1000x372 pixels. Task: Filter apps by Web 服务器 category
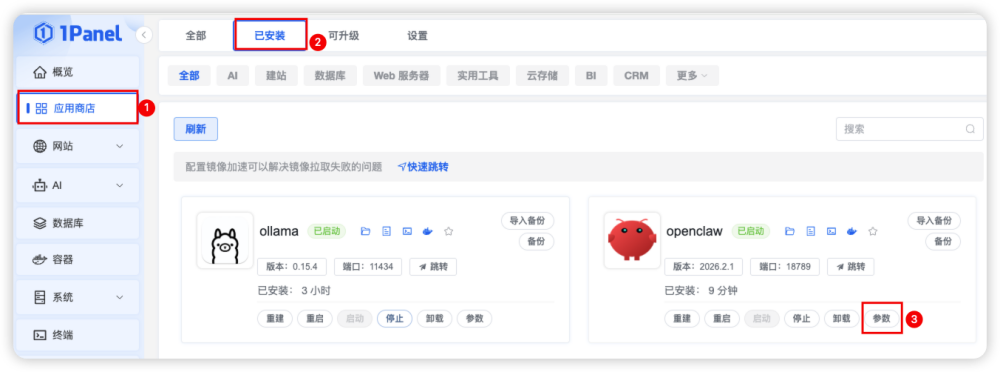[x=401, y=75]
